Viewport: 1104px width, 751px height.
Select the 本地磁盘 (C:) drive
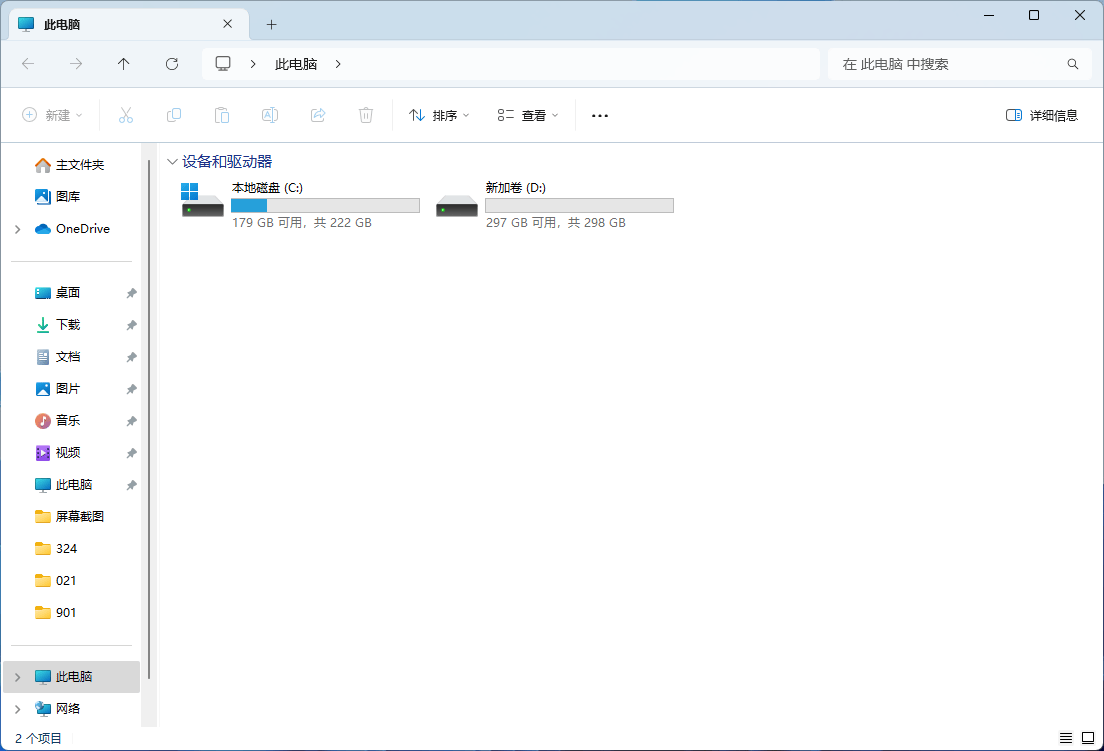300,204
